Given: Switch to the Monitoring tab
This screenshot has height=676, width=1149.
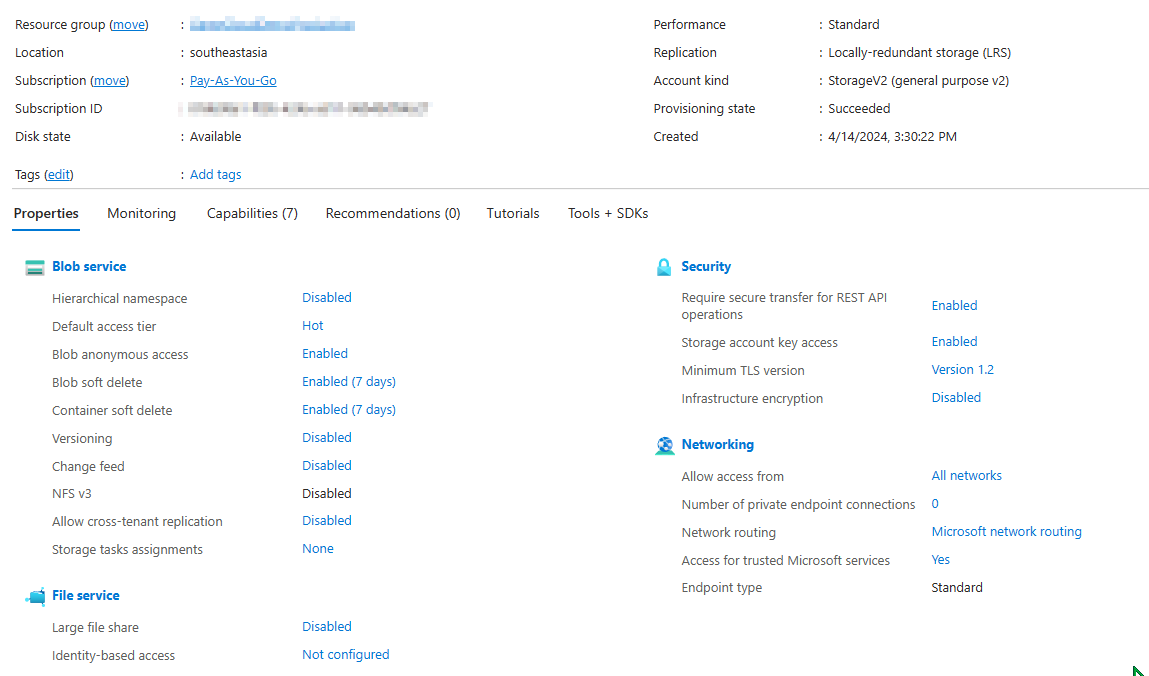Looking at the screenshot, I should pos(141,213).
